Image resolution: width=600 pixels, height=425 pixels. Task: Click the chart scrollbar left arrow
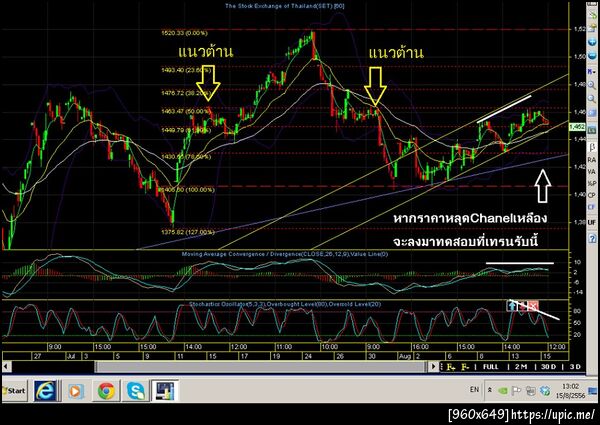tap(6, 367)
